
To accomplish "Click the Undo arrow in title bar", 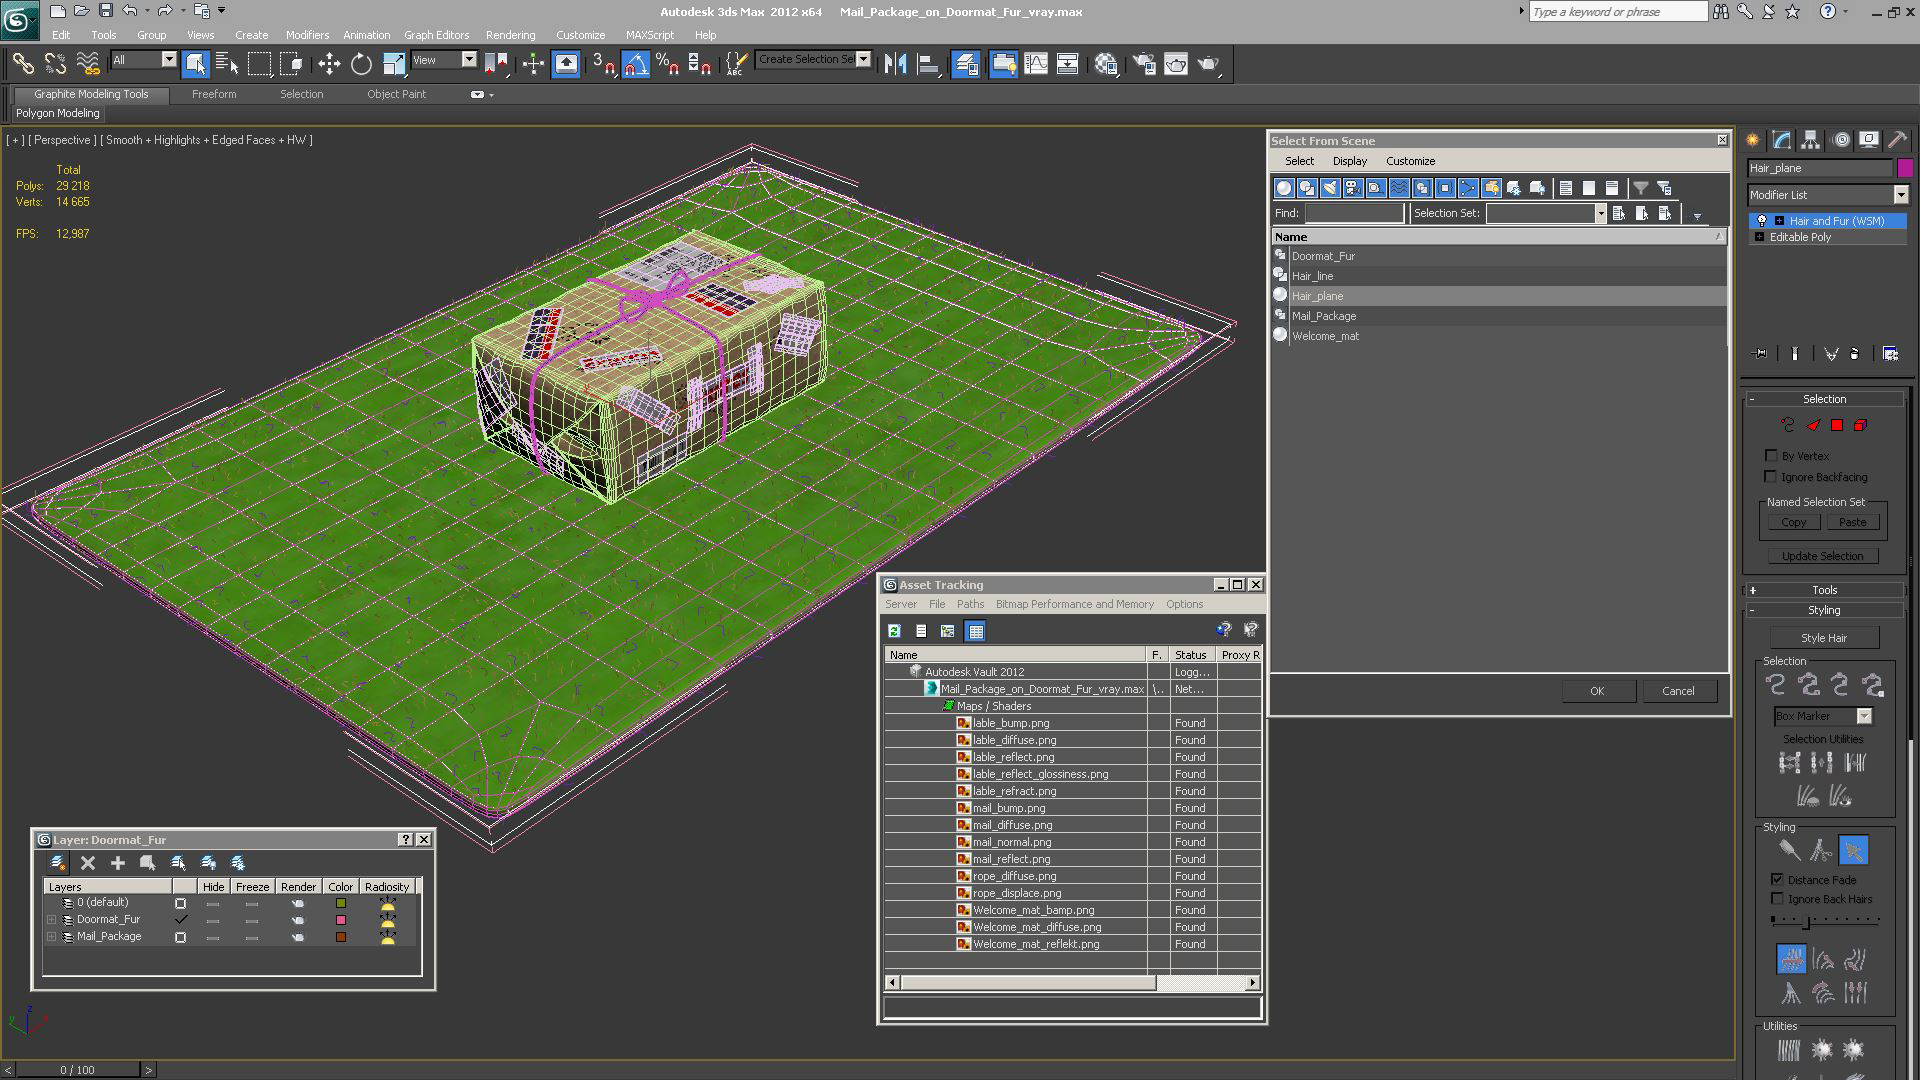I will coord(130,11).
